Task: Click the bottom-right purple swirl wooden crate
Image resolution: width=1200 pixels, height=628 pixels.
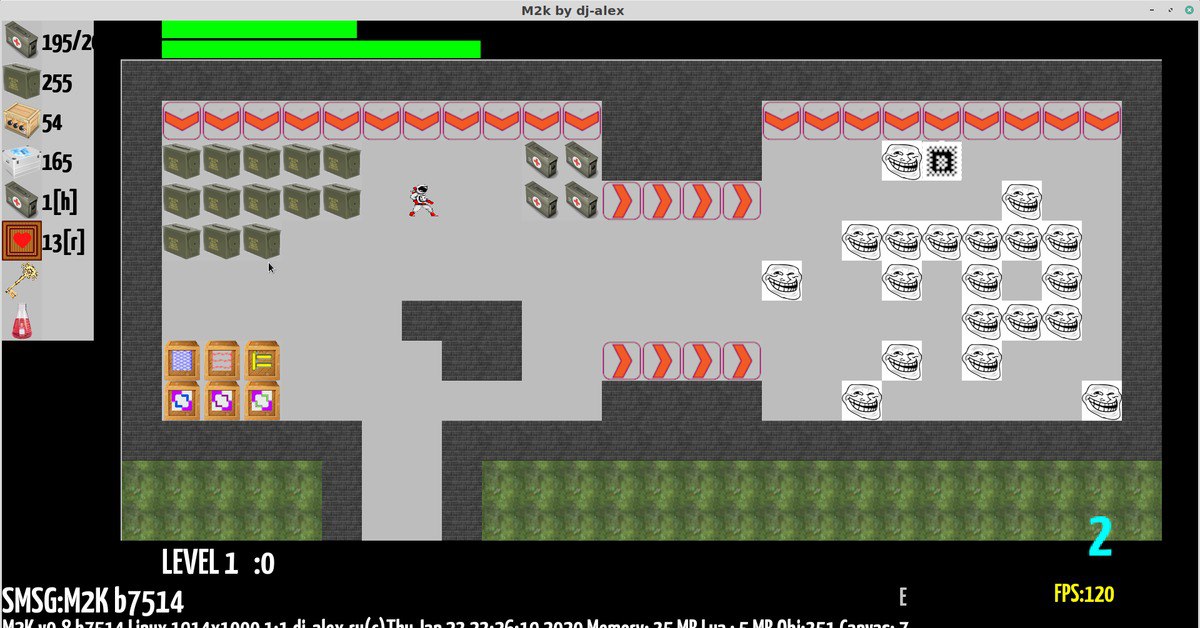Action: [x=262, y=401]
